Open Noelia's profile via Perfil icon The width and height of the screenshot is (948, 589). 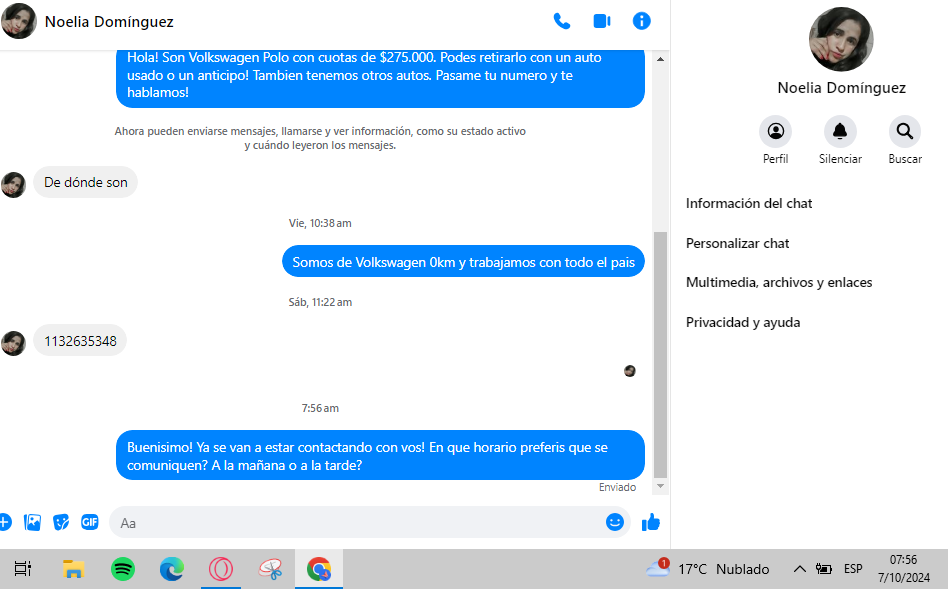pos(776,131)
